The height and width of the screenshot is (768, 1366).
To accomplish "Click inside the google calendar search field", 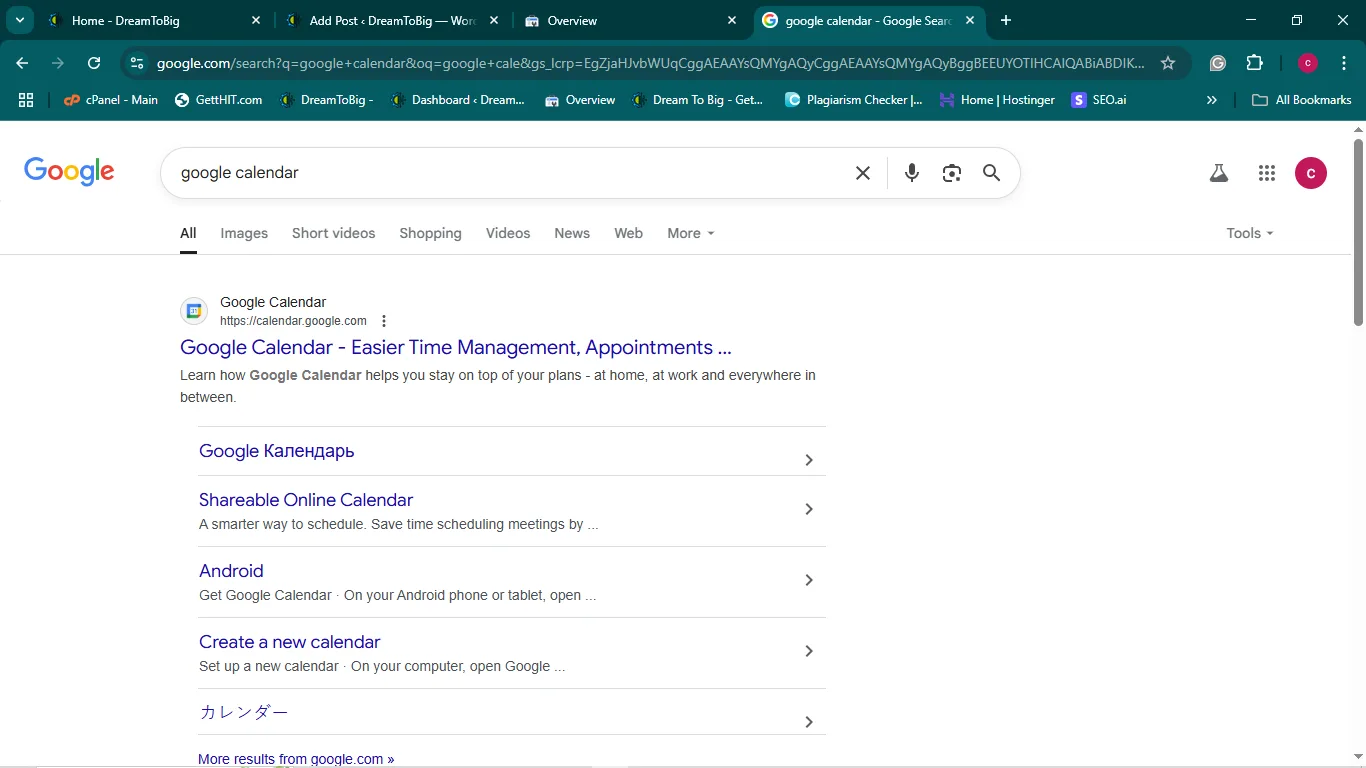I will [x=500, y=173].
